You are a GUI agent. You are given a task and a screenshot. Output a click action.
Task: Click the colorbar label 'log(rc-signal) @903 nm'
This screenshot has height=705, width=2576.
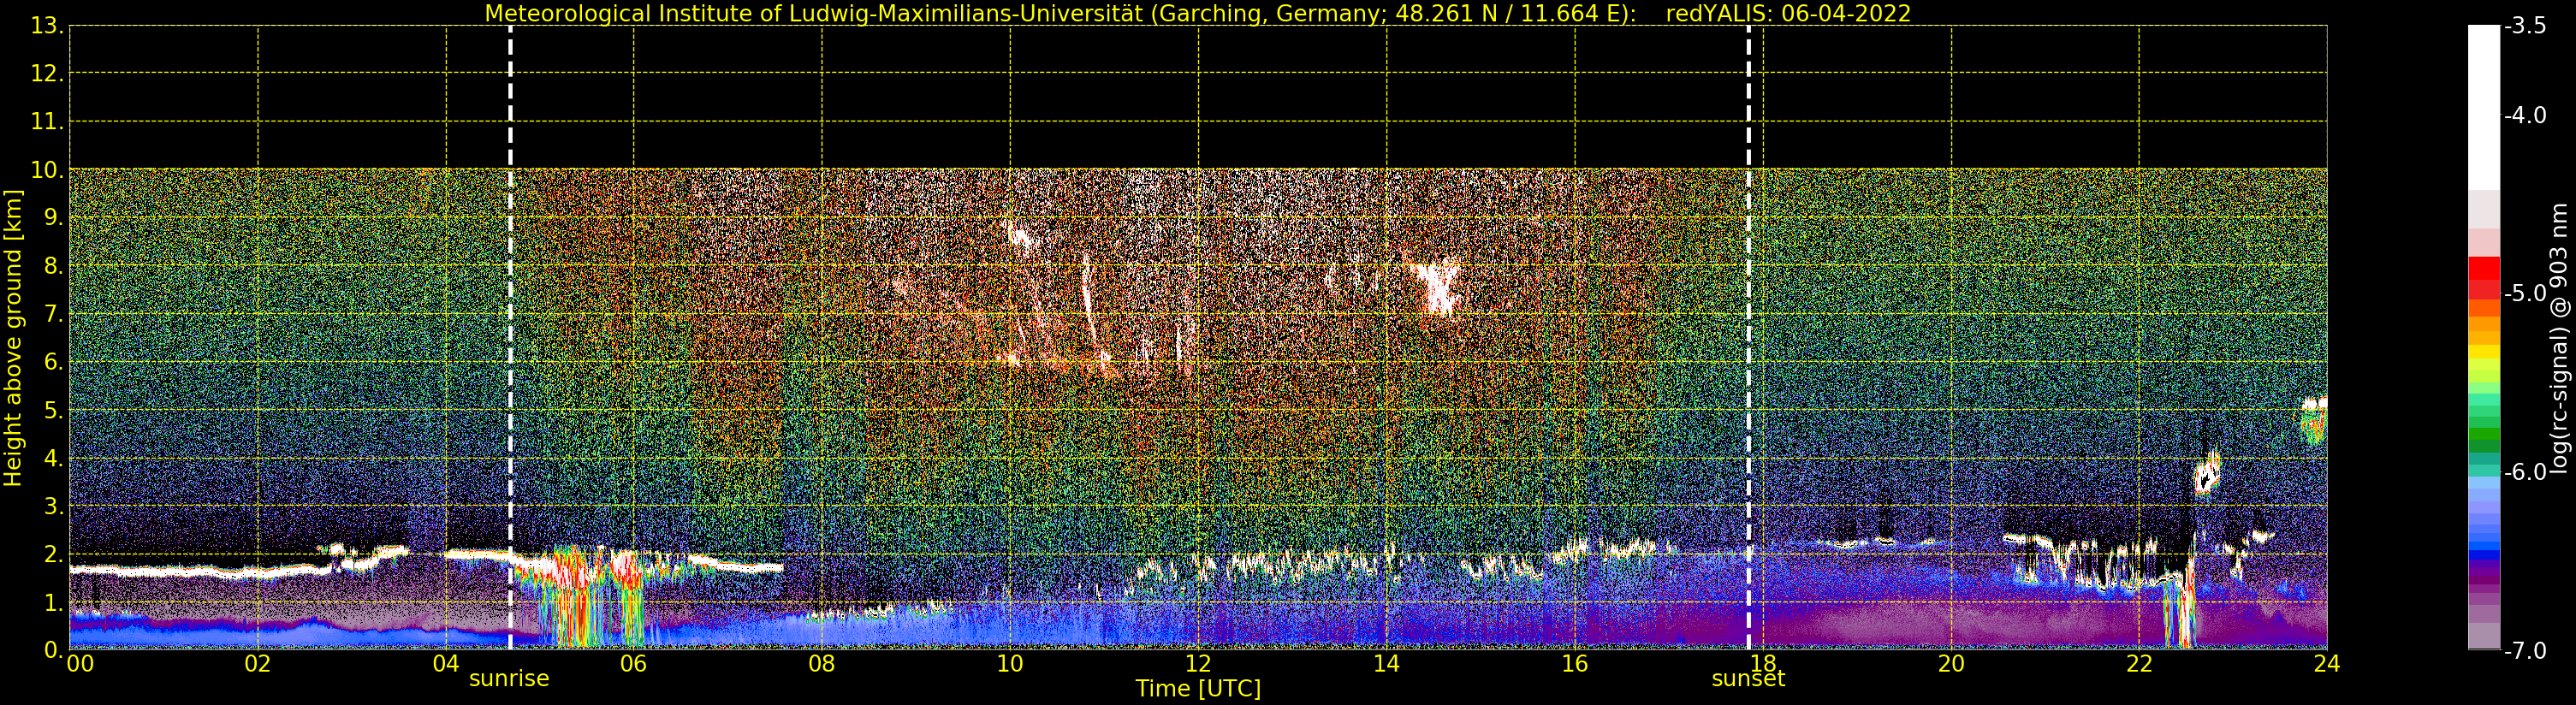point(2558,338)
